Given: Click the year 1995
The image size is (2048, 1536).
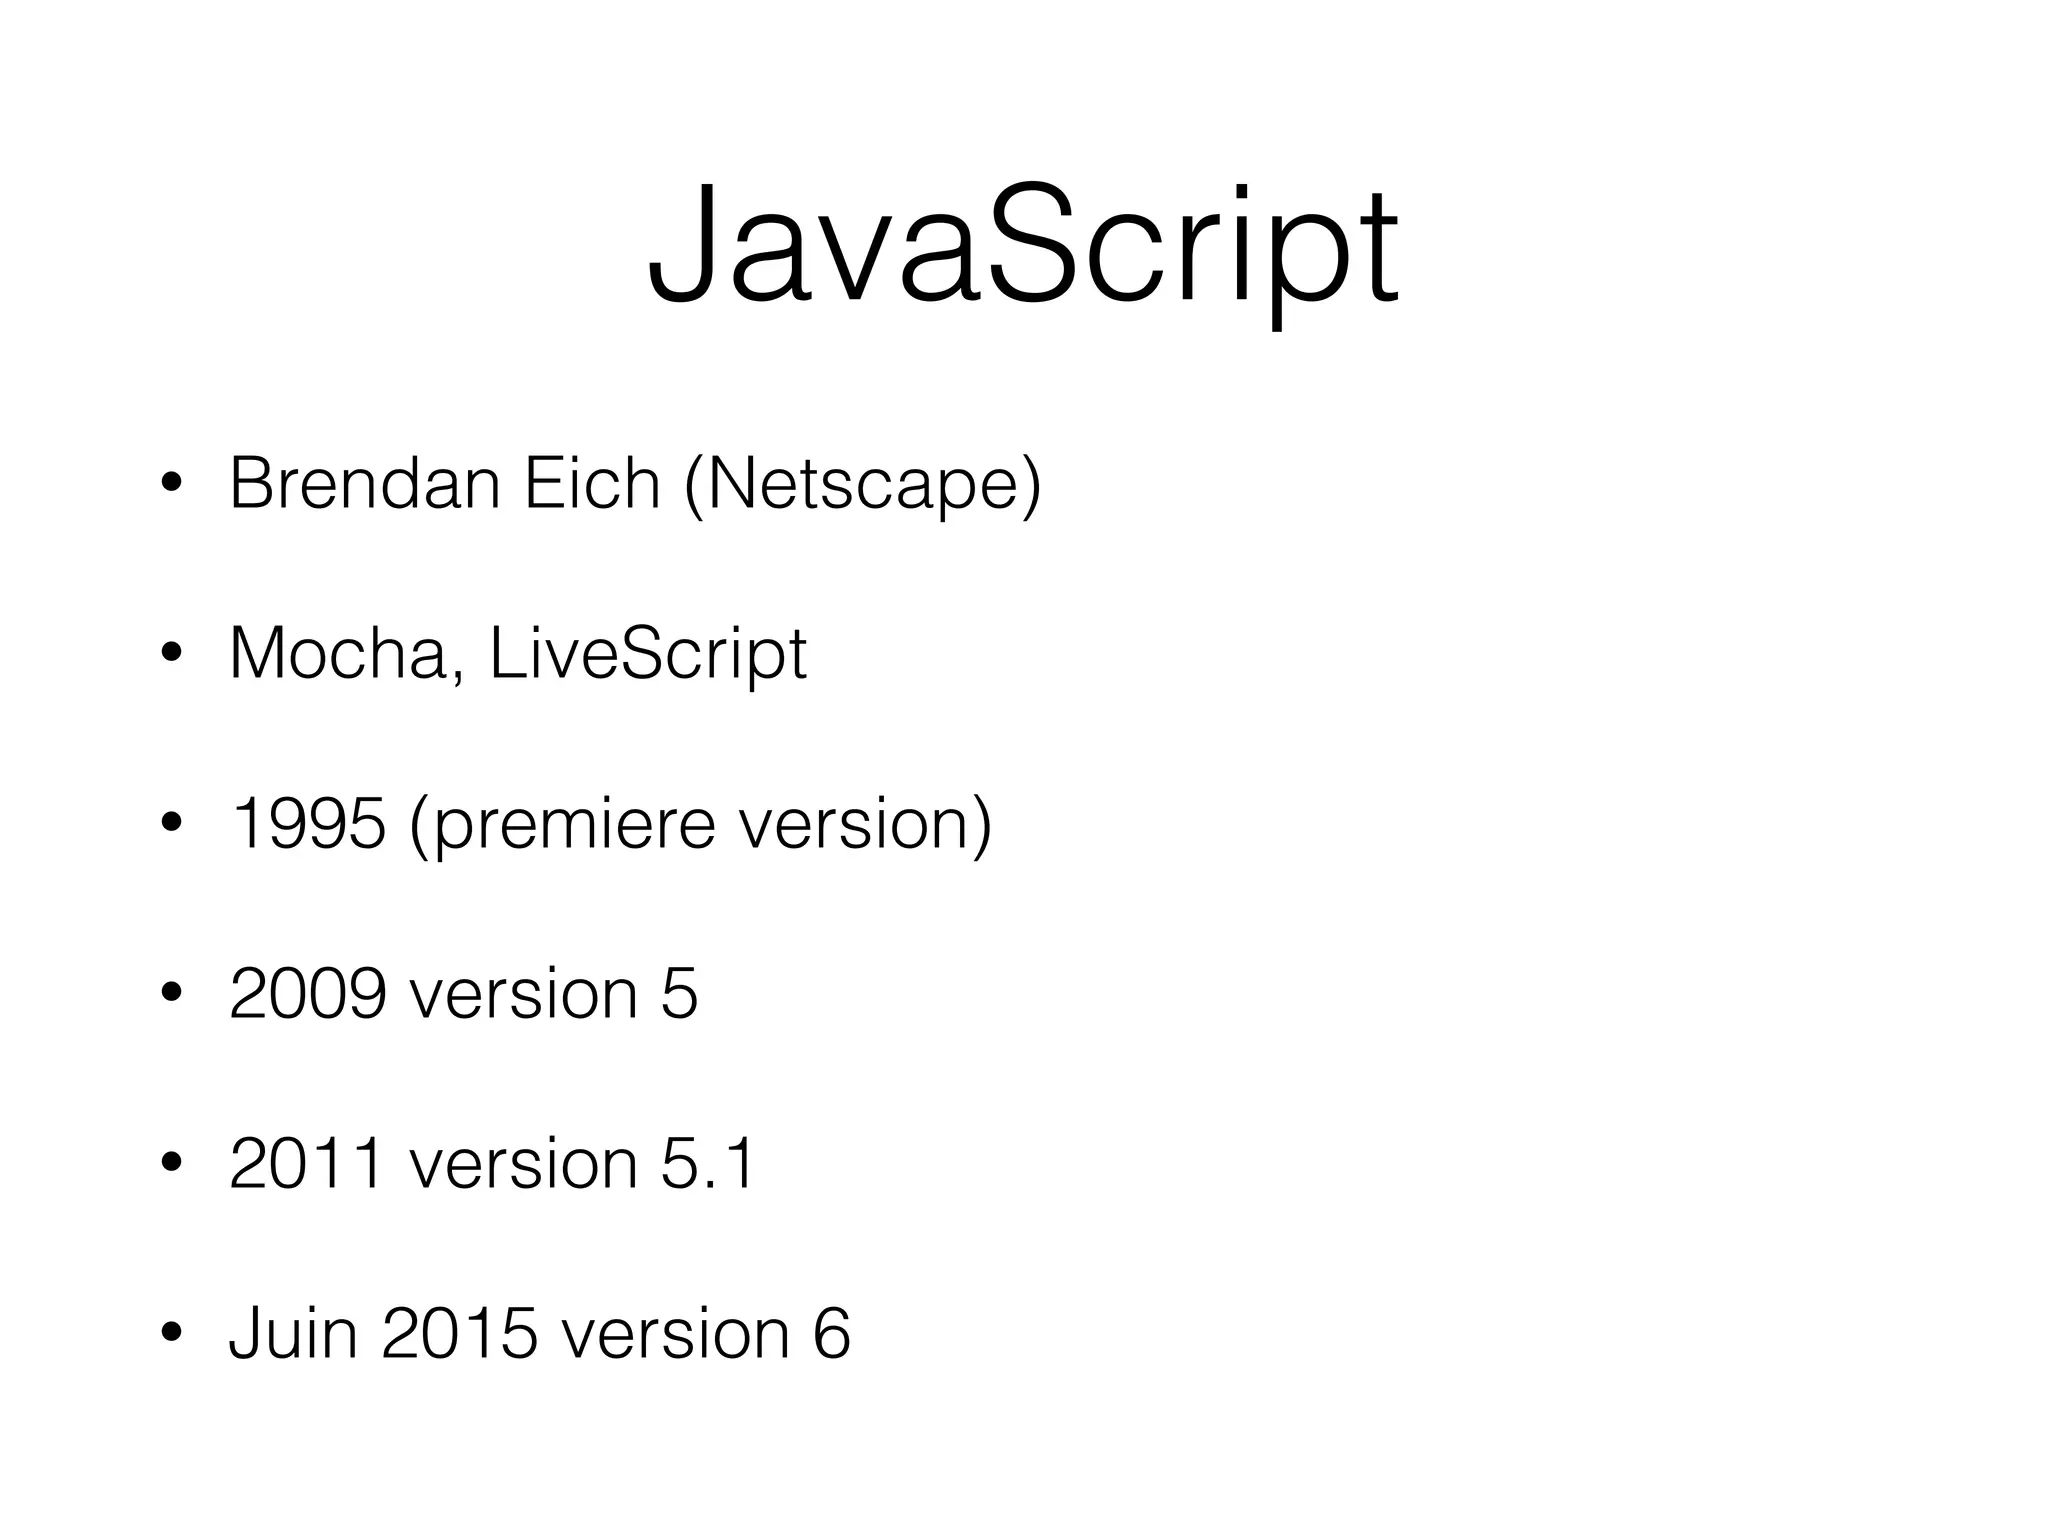Looking at the screenshot, I should click(x=307, y=826).
